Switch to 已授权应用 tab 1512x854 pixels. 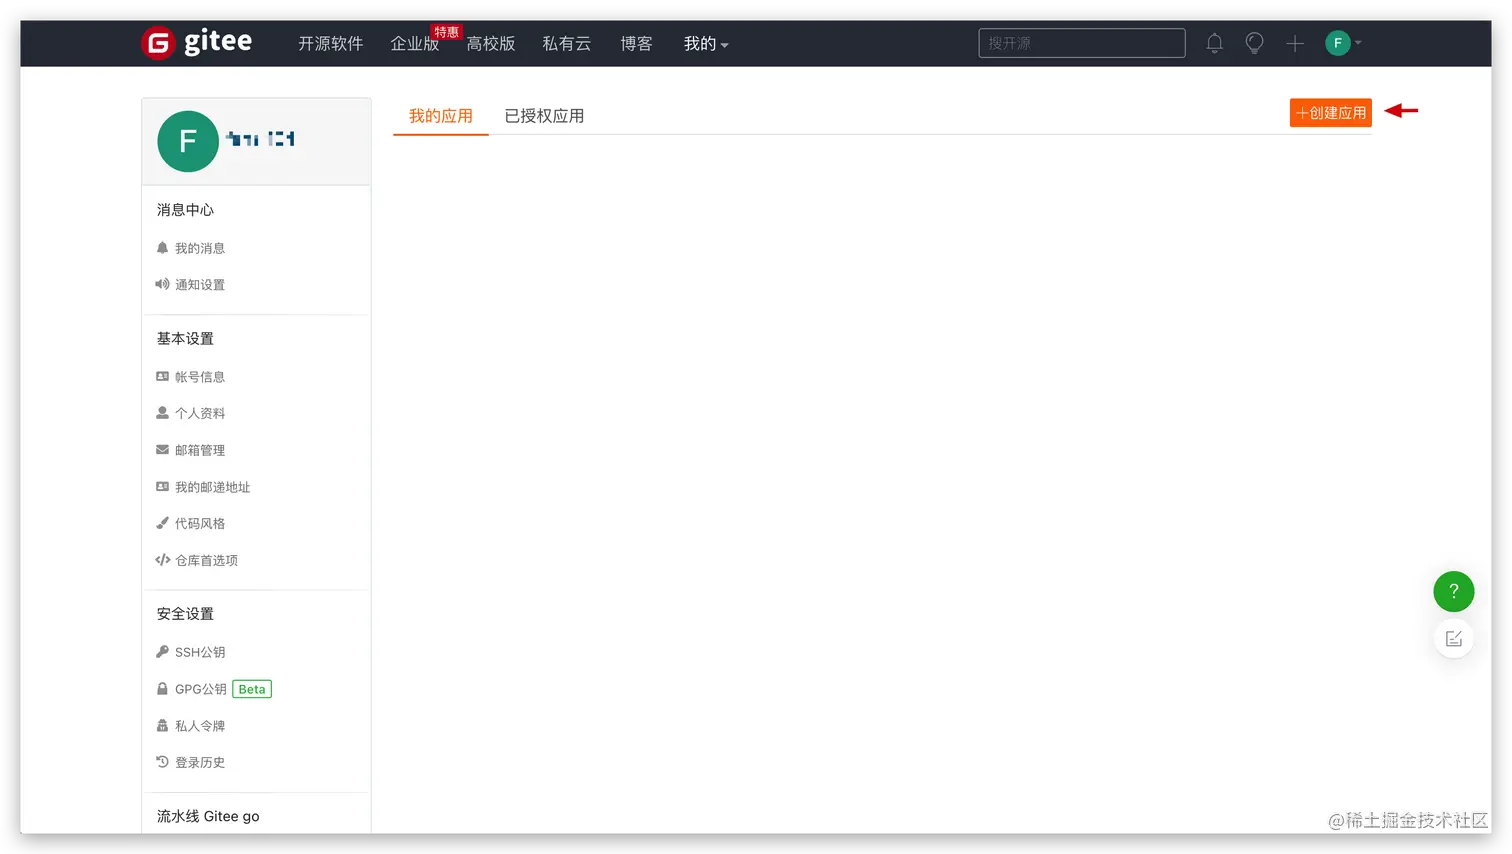544,116
